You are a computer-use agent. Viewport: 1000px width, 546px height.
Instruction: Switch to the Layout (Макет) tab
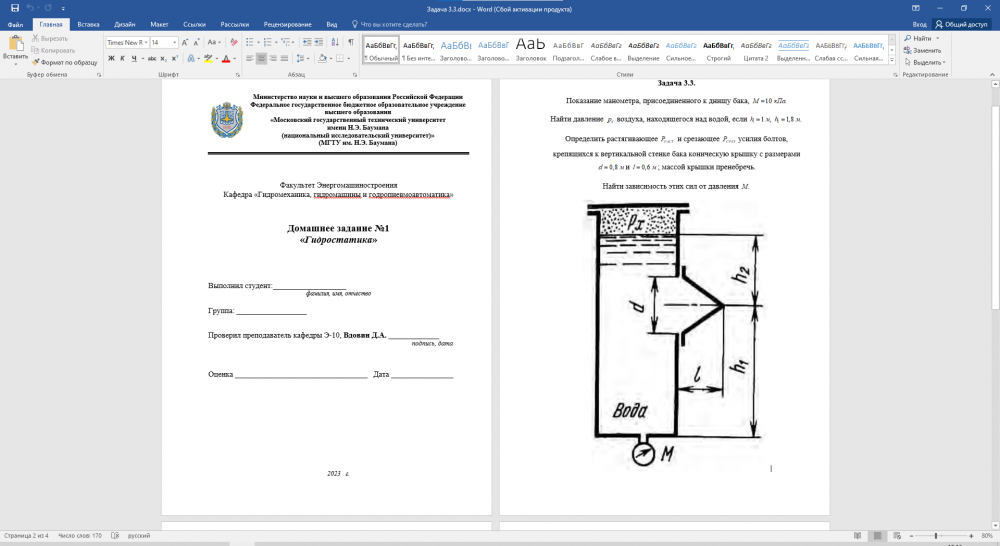(159, 24)
